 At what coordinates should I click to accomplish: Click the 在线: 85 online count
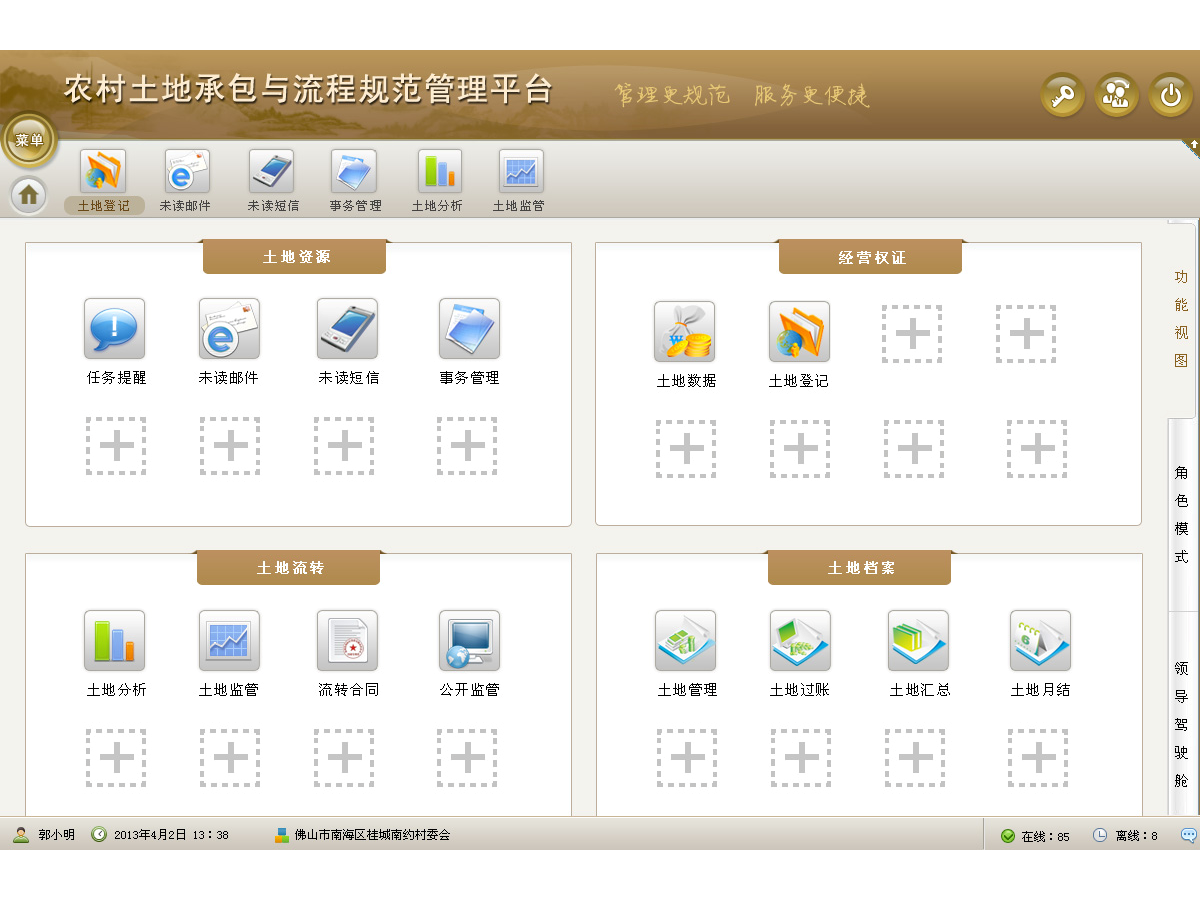click(x=1045, y=836)
